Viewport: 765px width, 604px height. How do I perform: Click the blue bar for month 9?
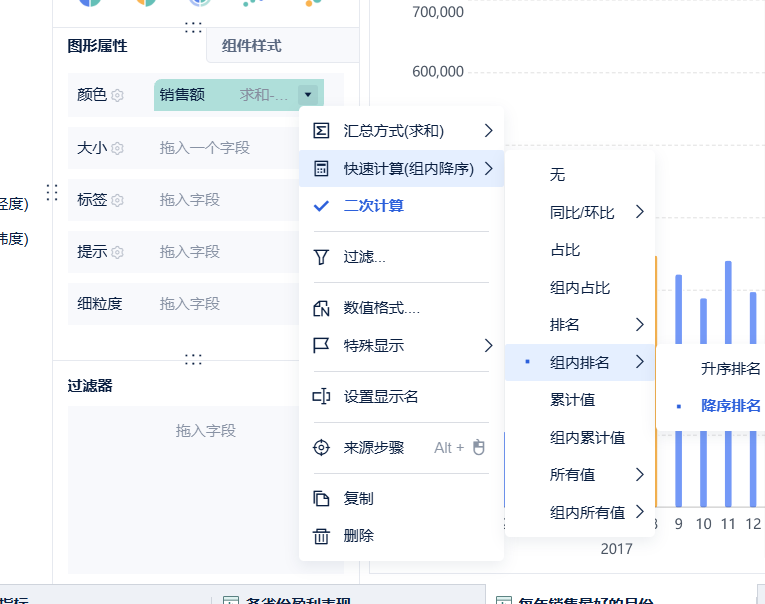678,309
